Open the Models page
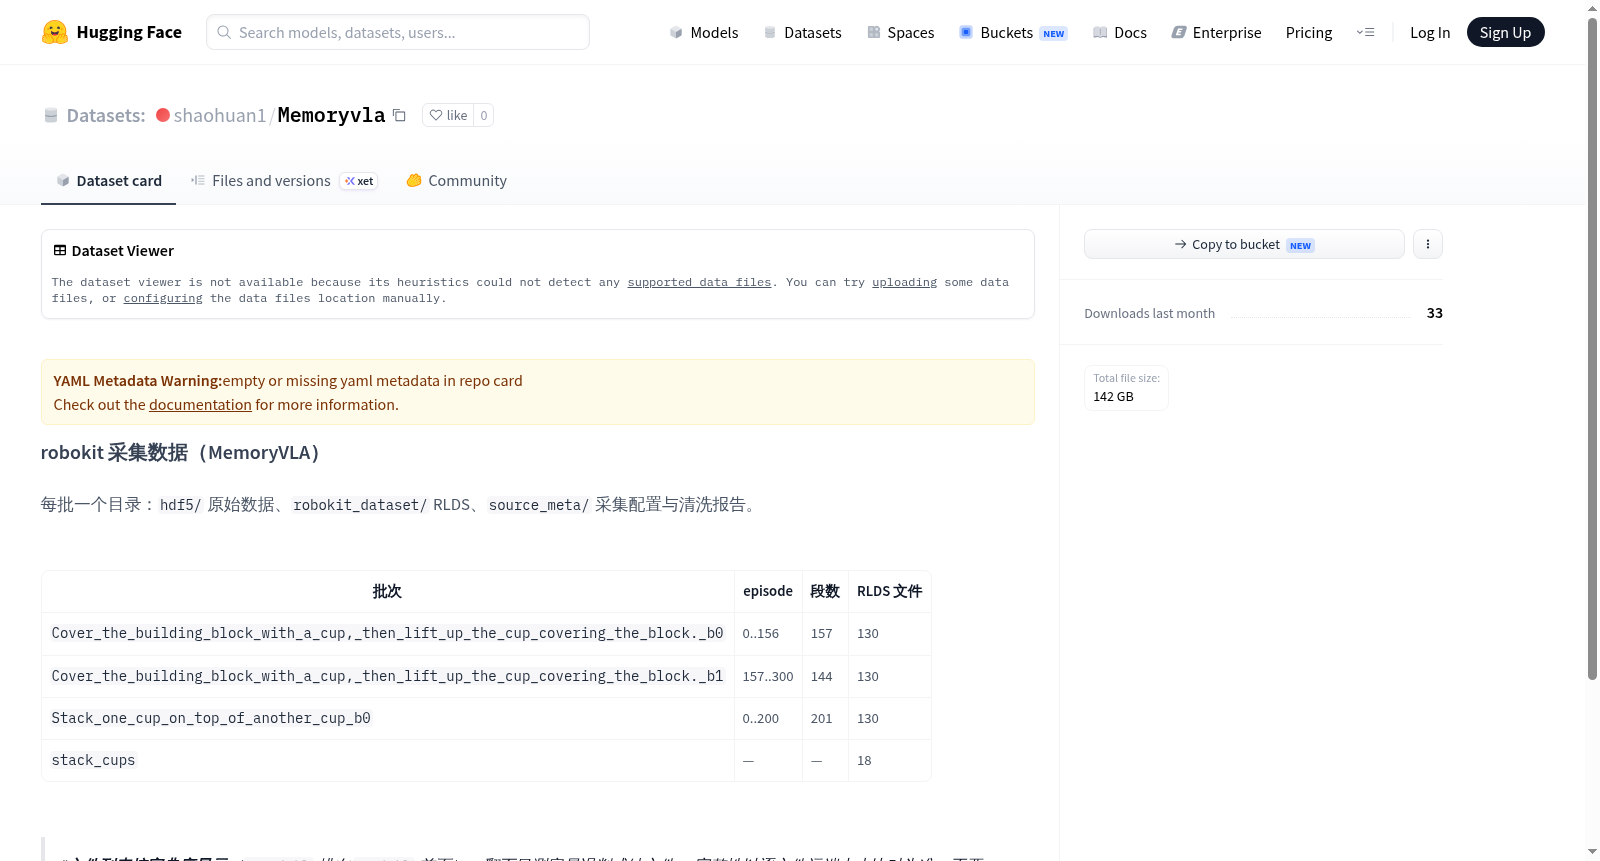The image size is (1600, 861). pyautogui.click(x=704, y=32)
